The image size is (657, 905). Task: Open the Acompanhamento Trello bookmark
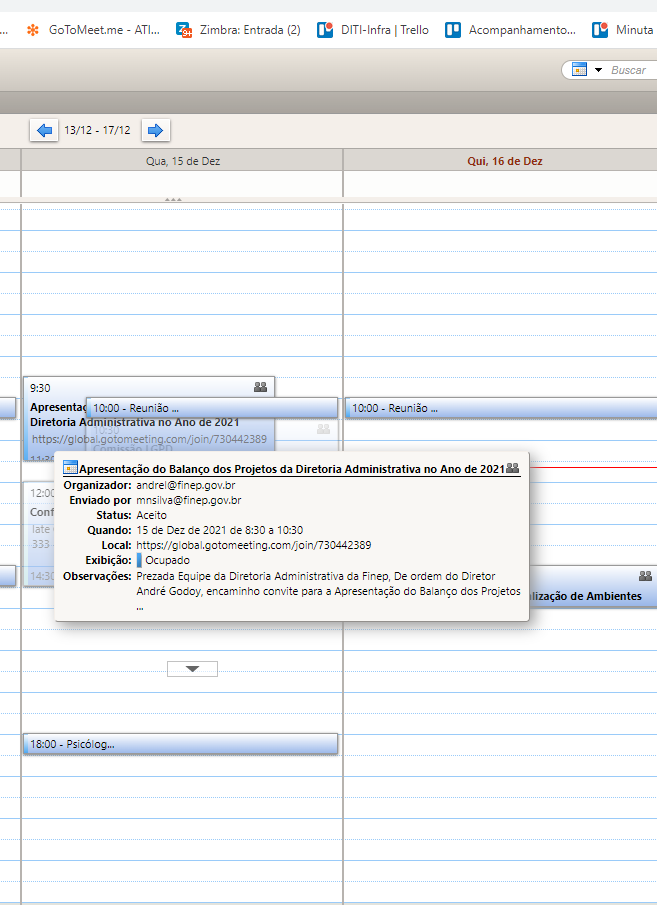(x=511, y=30)
